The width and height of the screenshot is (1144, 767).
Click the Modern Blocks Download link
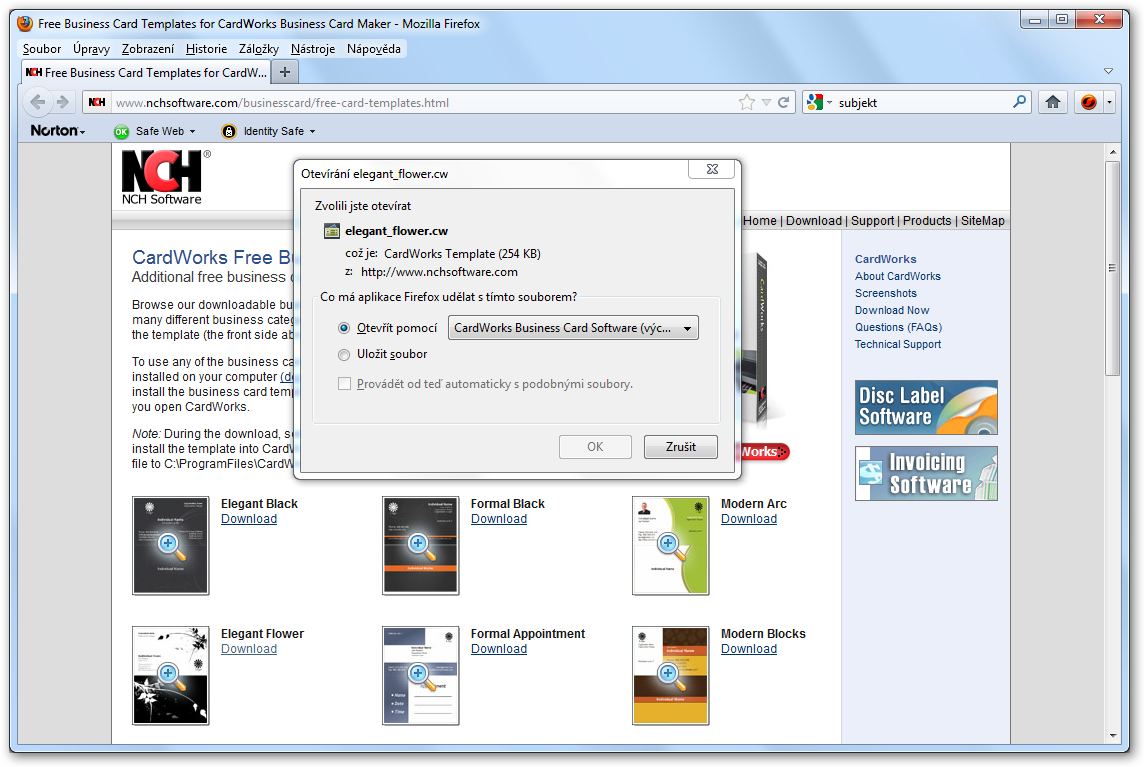click(x=749, y=649)
